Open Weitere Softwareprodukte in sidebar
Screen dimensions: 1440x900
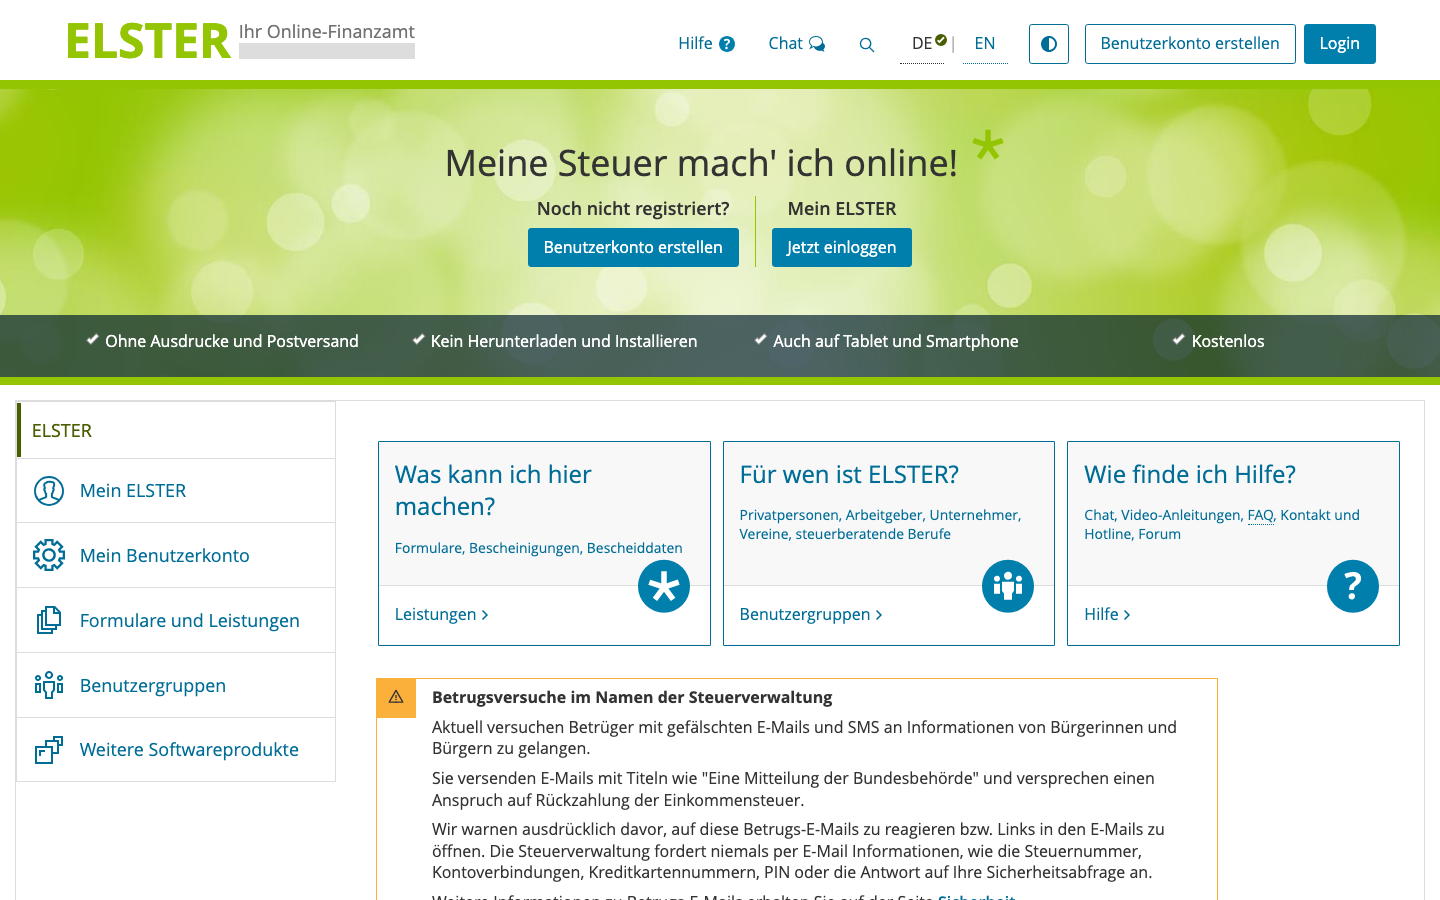pos(176,750)
